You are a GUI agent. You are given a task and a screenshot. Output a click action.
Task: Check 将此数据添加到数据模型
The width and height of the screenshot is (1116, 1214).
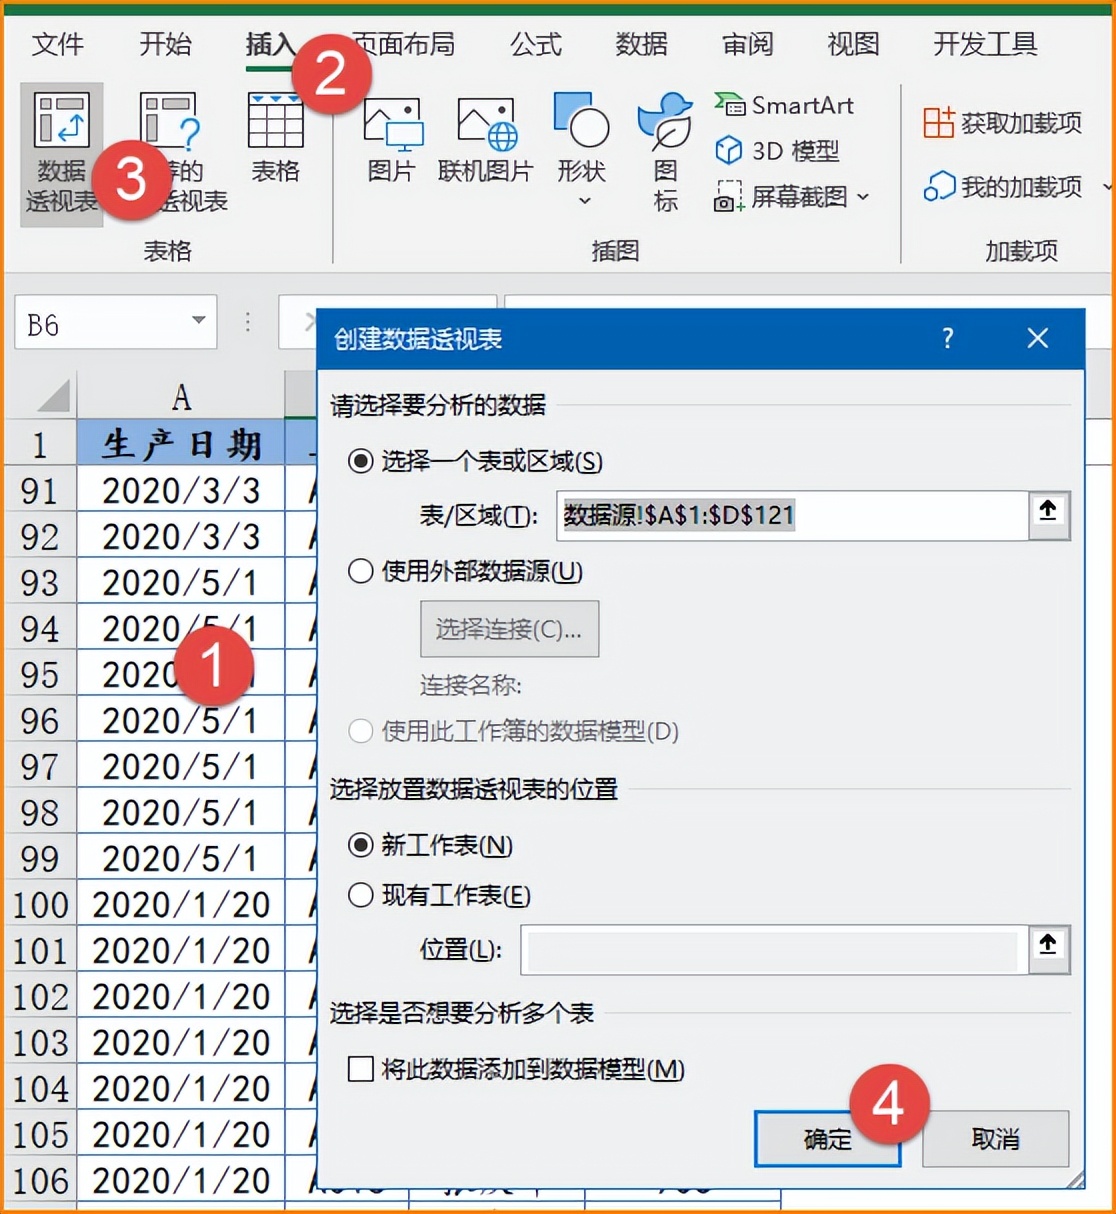pos(360,1069)
